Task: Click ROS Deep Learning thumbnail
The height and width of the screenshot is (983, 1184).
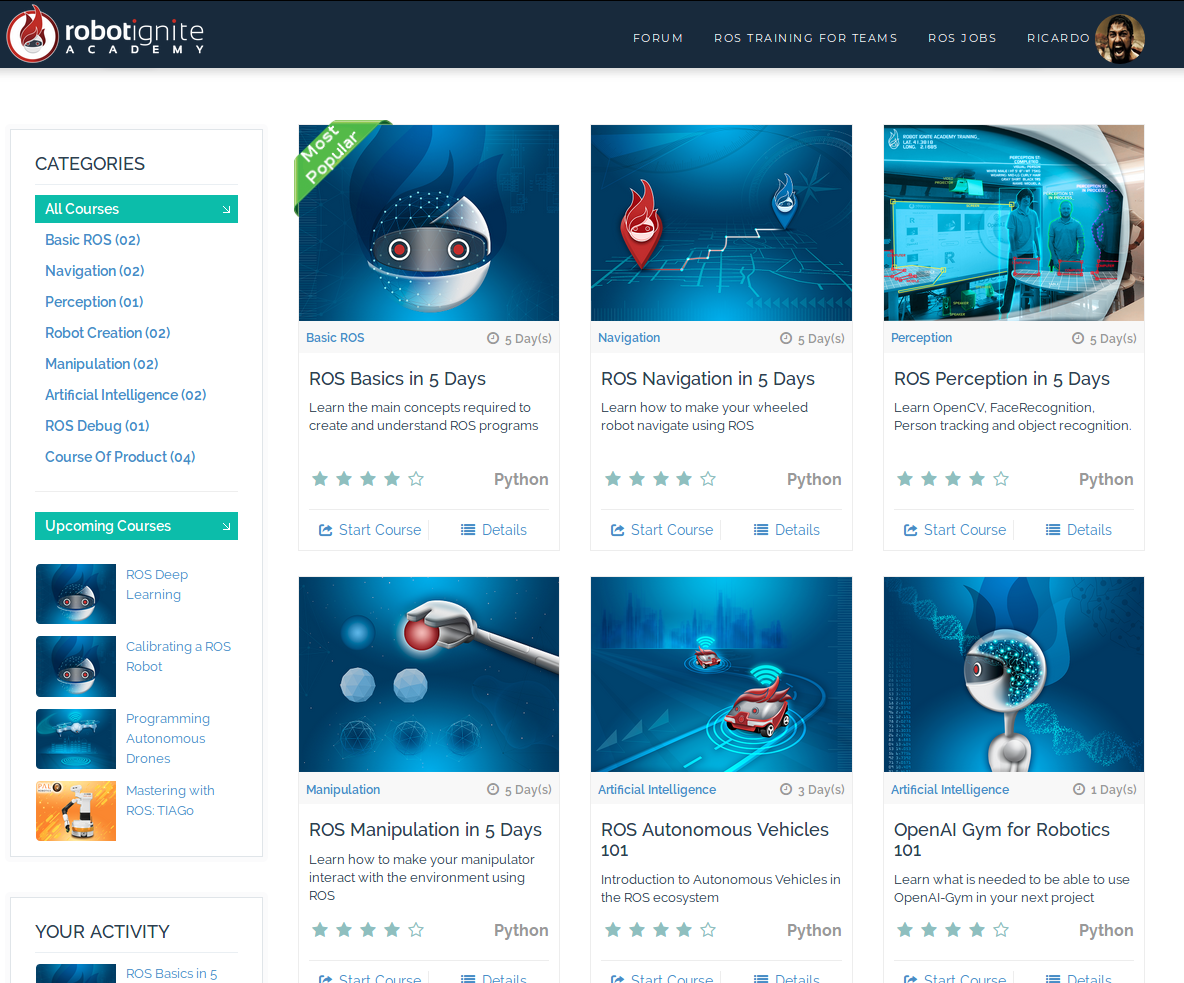Action: 76,594
